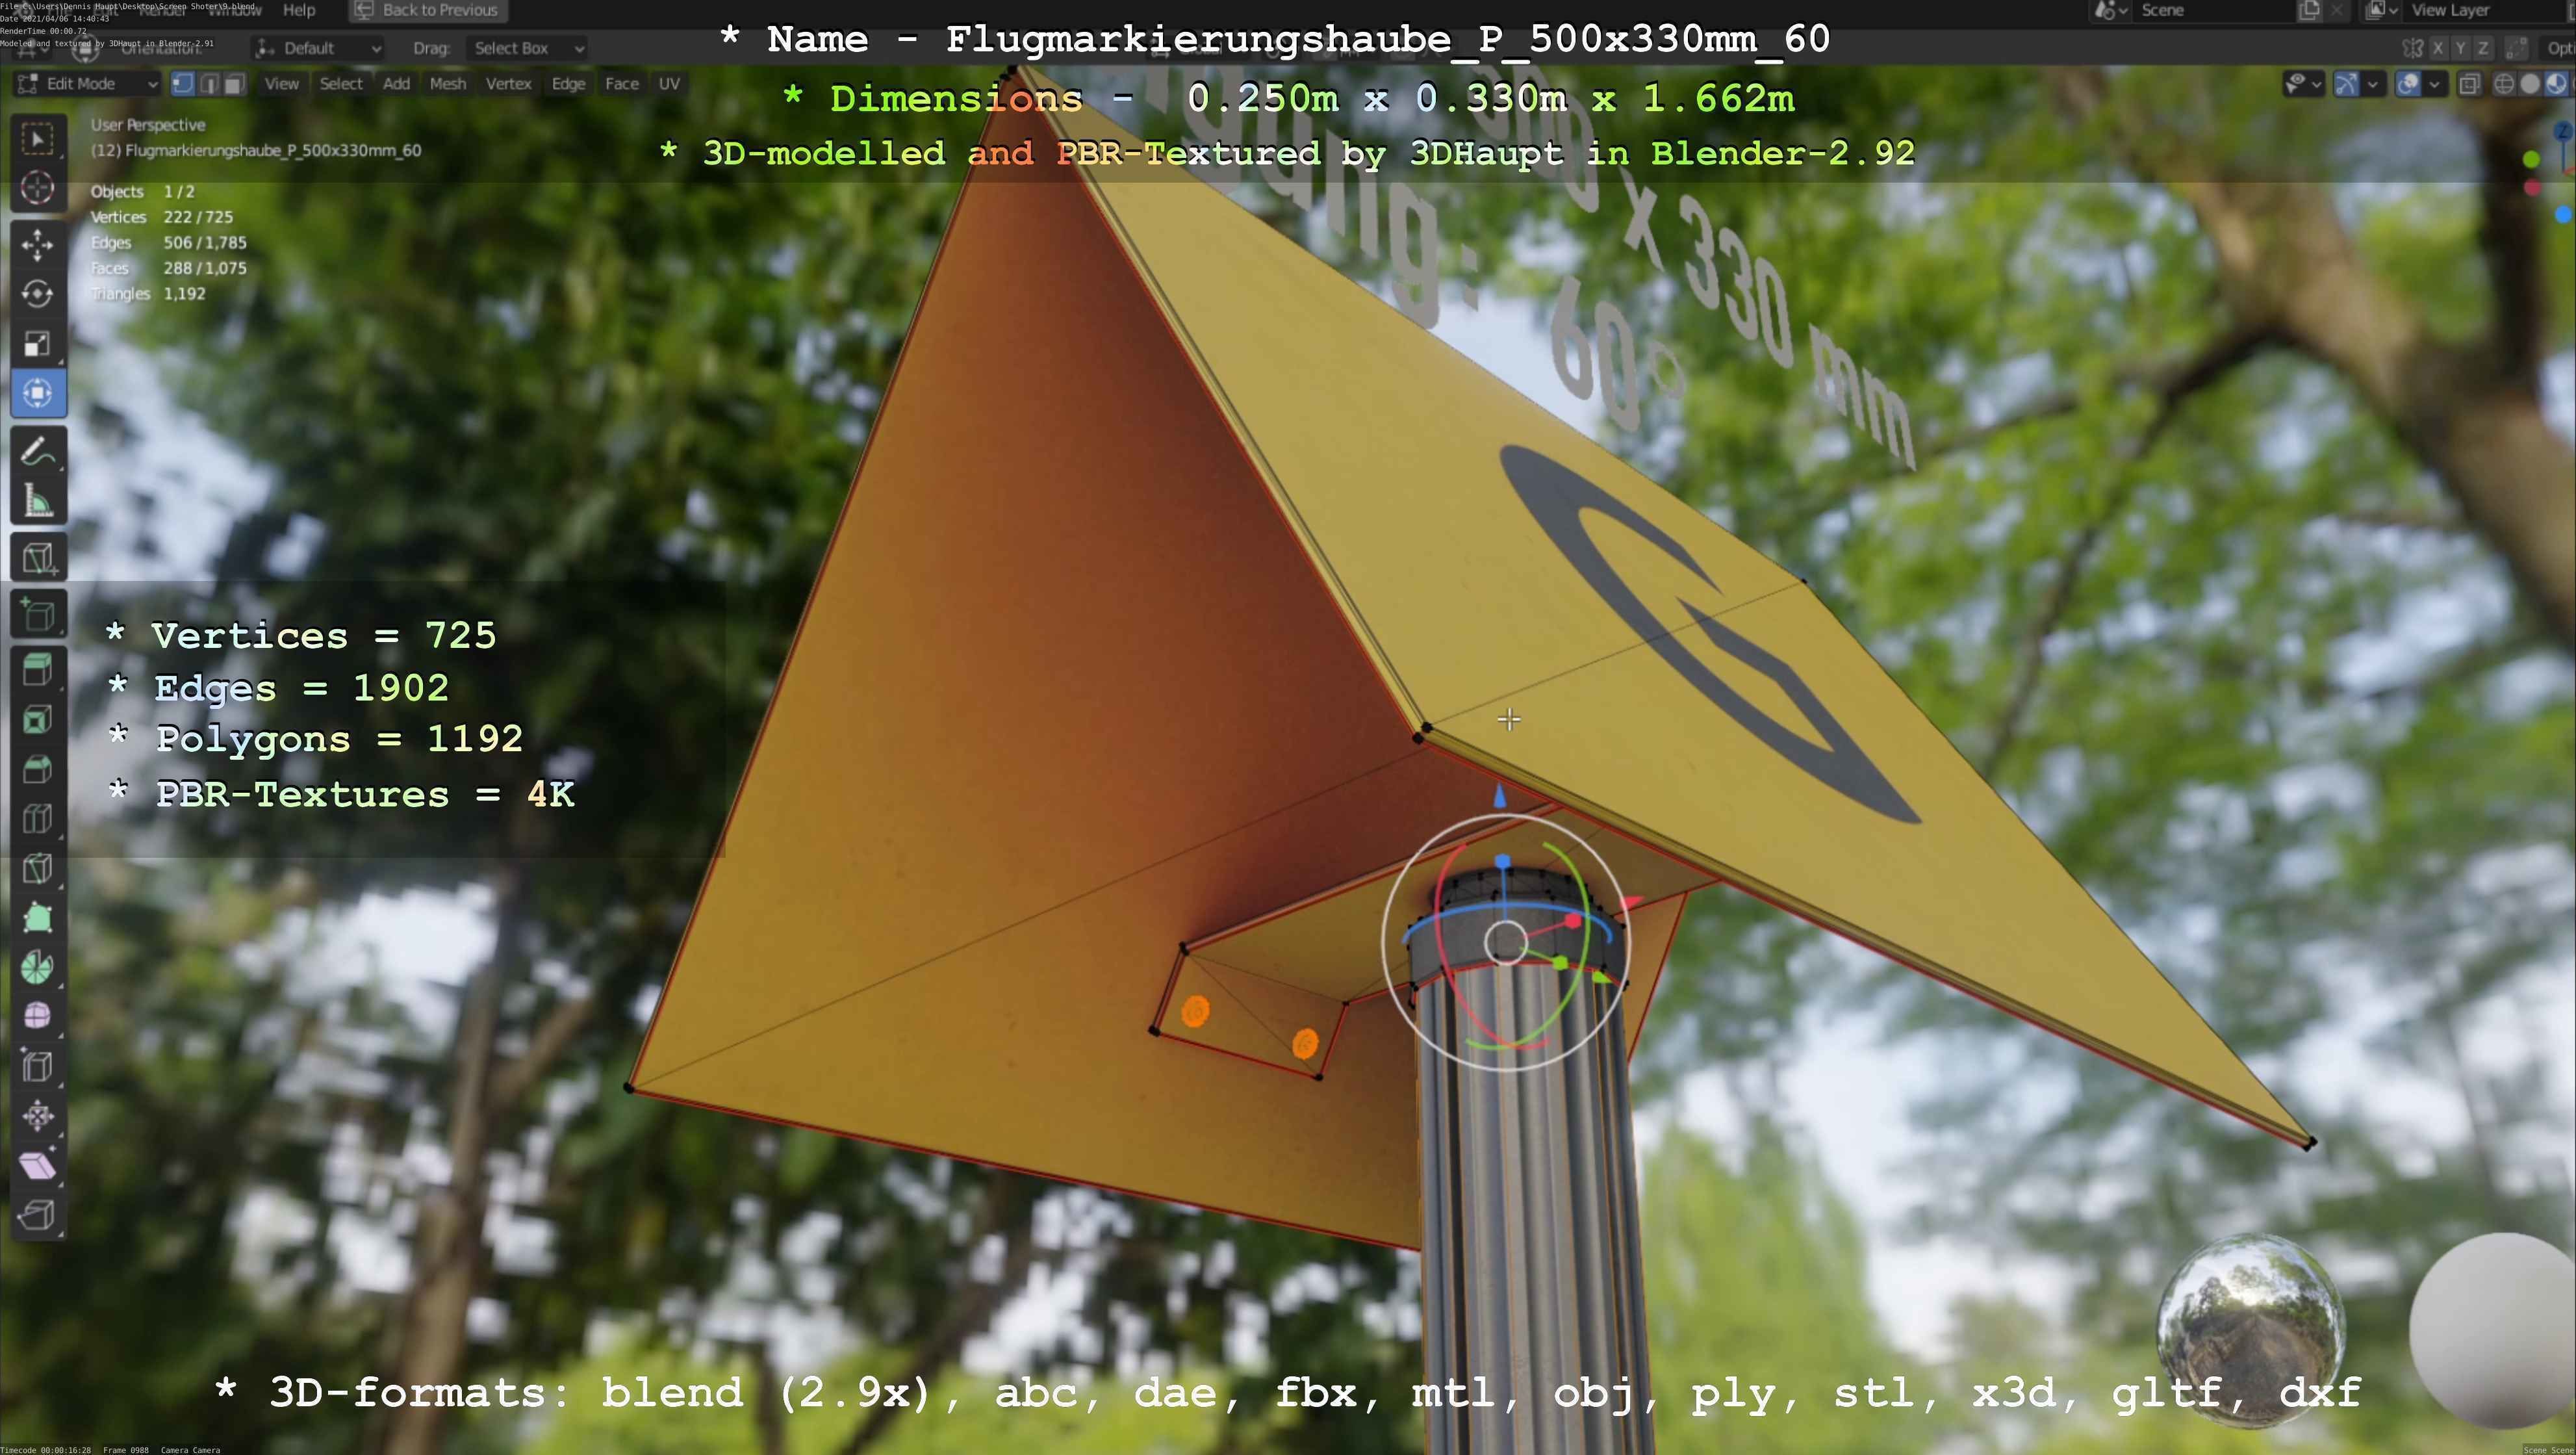Screen dimensions: 2576x1455
Task: Select the Move tool in toolbar
Action: tap(38, 245)
